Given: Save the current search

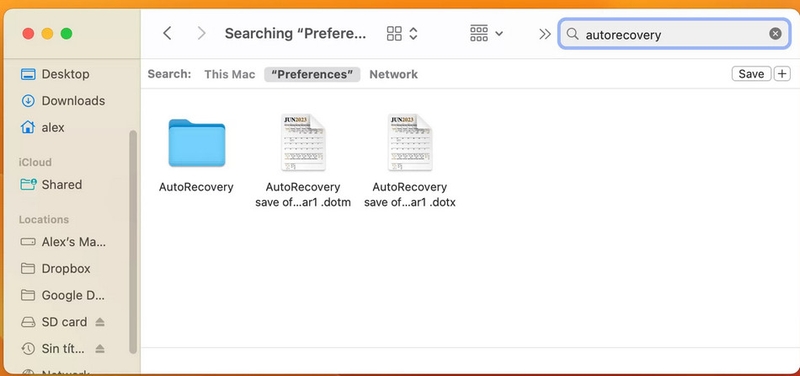Looking at the screenshot, I should pyautogui.click(x=751, y=74).
